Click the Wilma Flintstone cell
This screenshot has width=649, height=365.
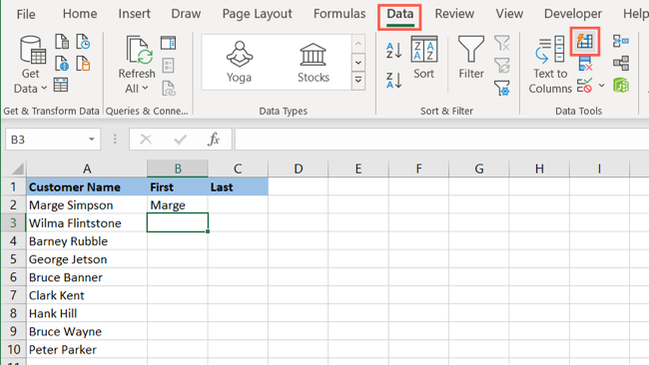click(87, 223)
